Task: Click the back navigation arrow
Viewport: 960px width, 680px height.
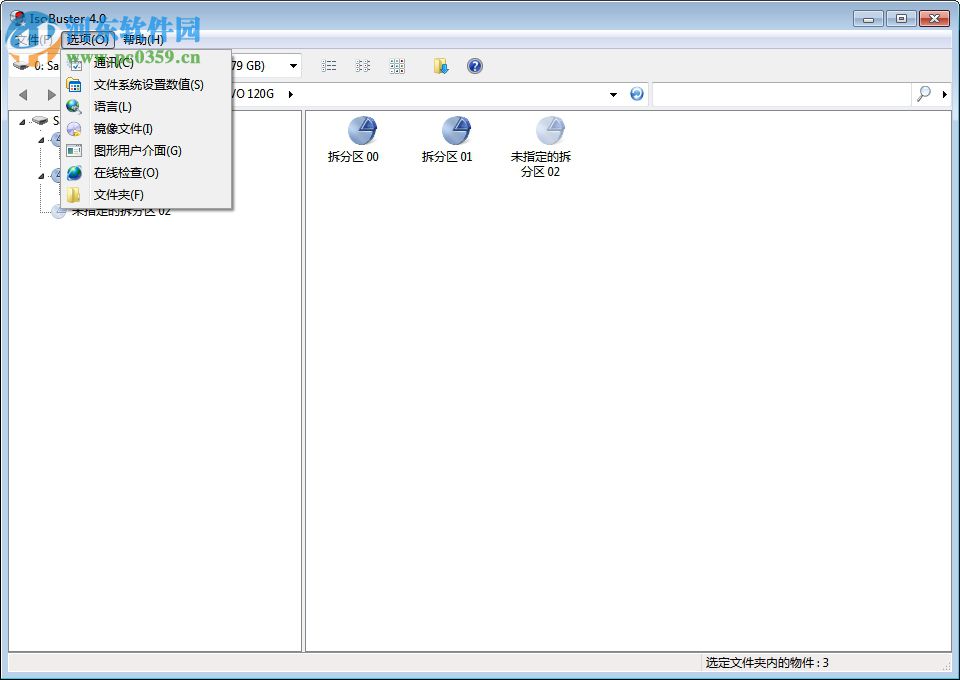Action: point(24,95)
